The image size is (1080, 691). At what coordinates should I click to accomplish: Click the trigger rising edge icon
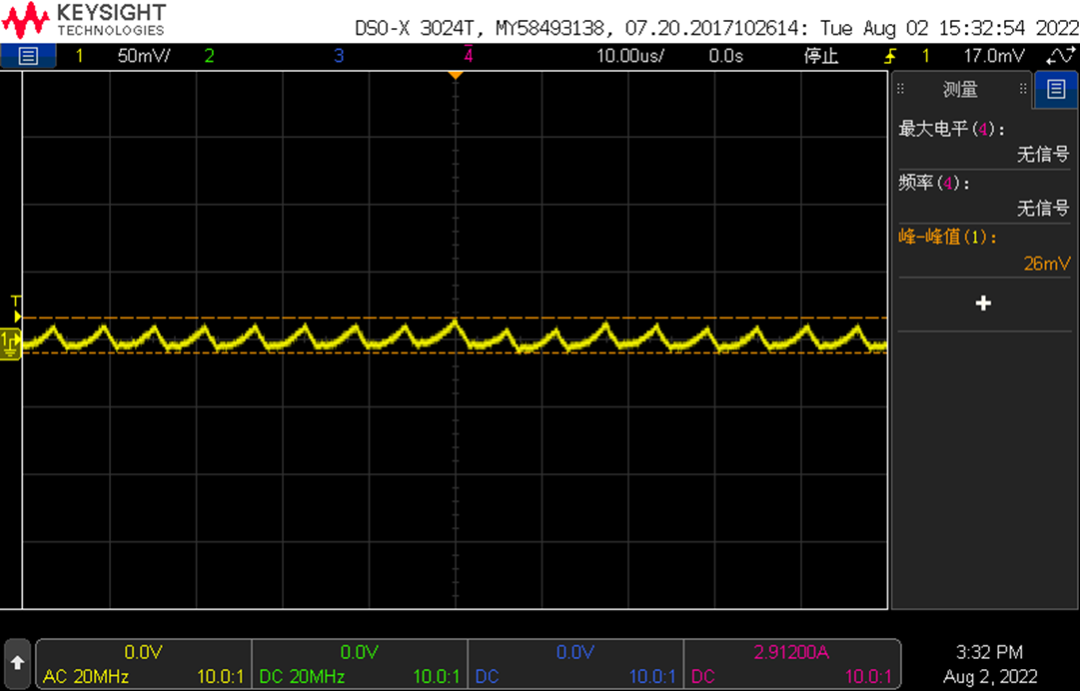coord(891,56)
